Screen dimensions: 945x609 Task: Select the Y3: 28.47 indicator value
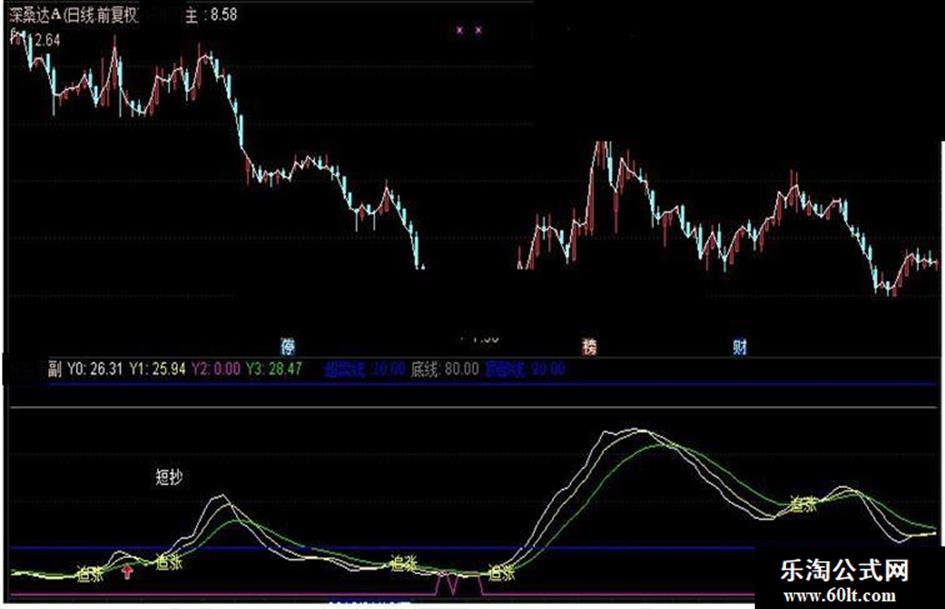(274, 368)
